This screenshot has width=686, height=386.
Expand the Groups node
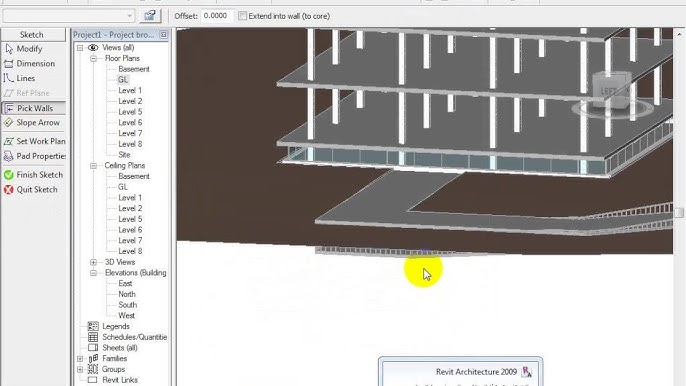coord(80,369)
